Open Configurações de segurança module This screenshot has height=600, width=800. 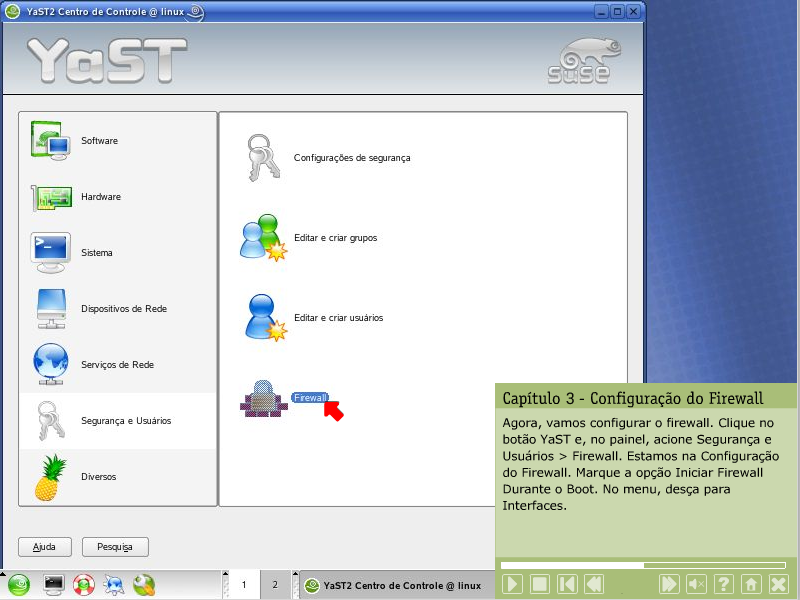tap(351, 158)
